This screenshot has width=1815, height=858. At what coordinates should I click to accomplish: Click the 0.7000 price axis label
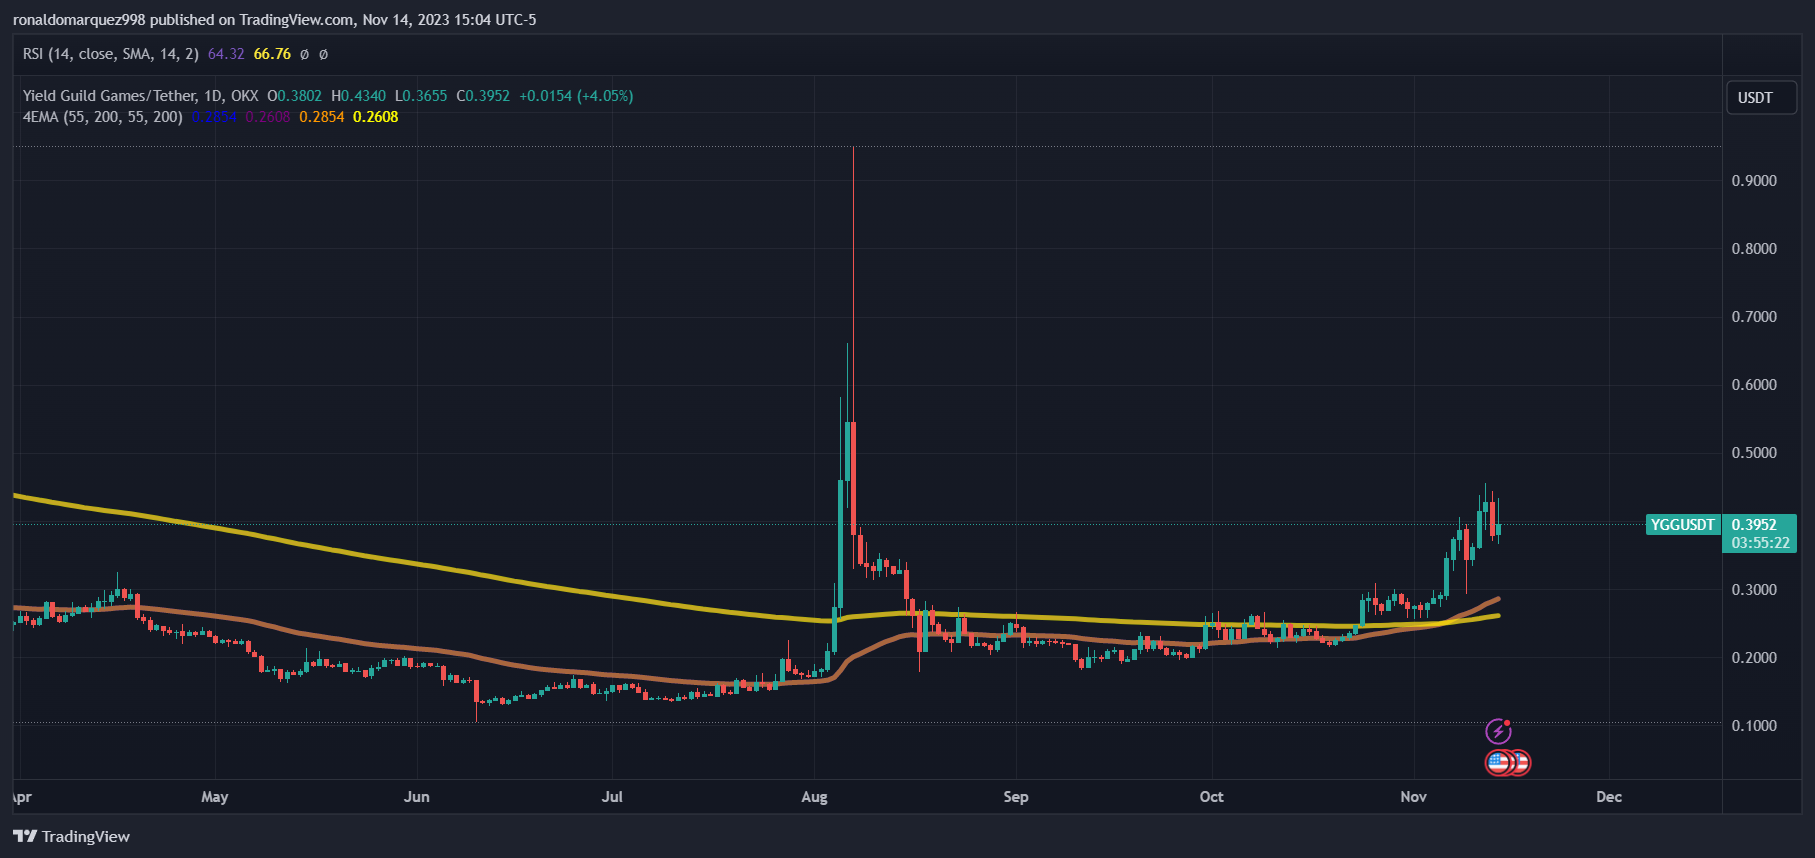coord(1754,317)
